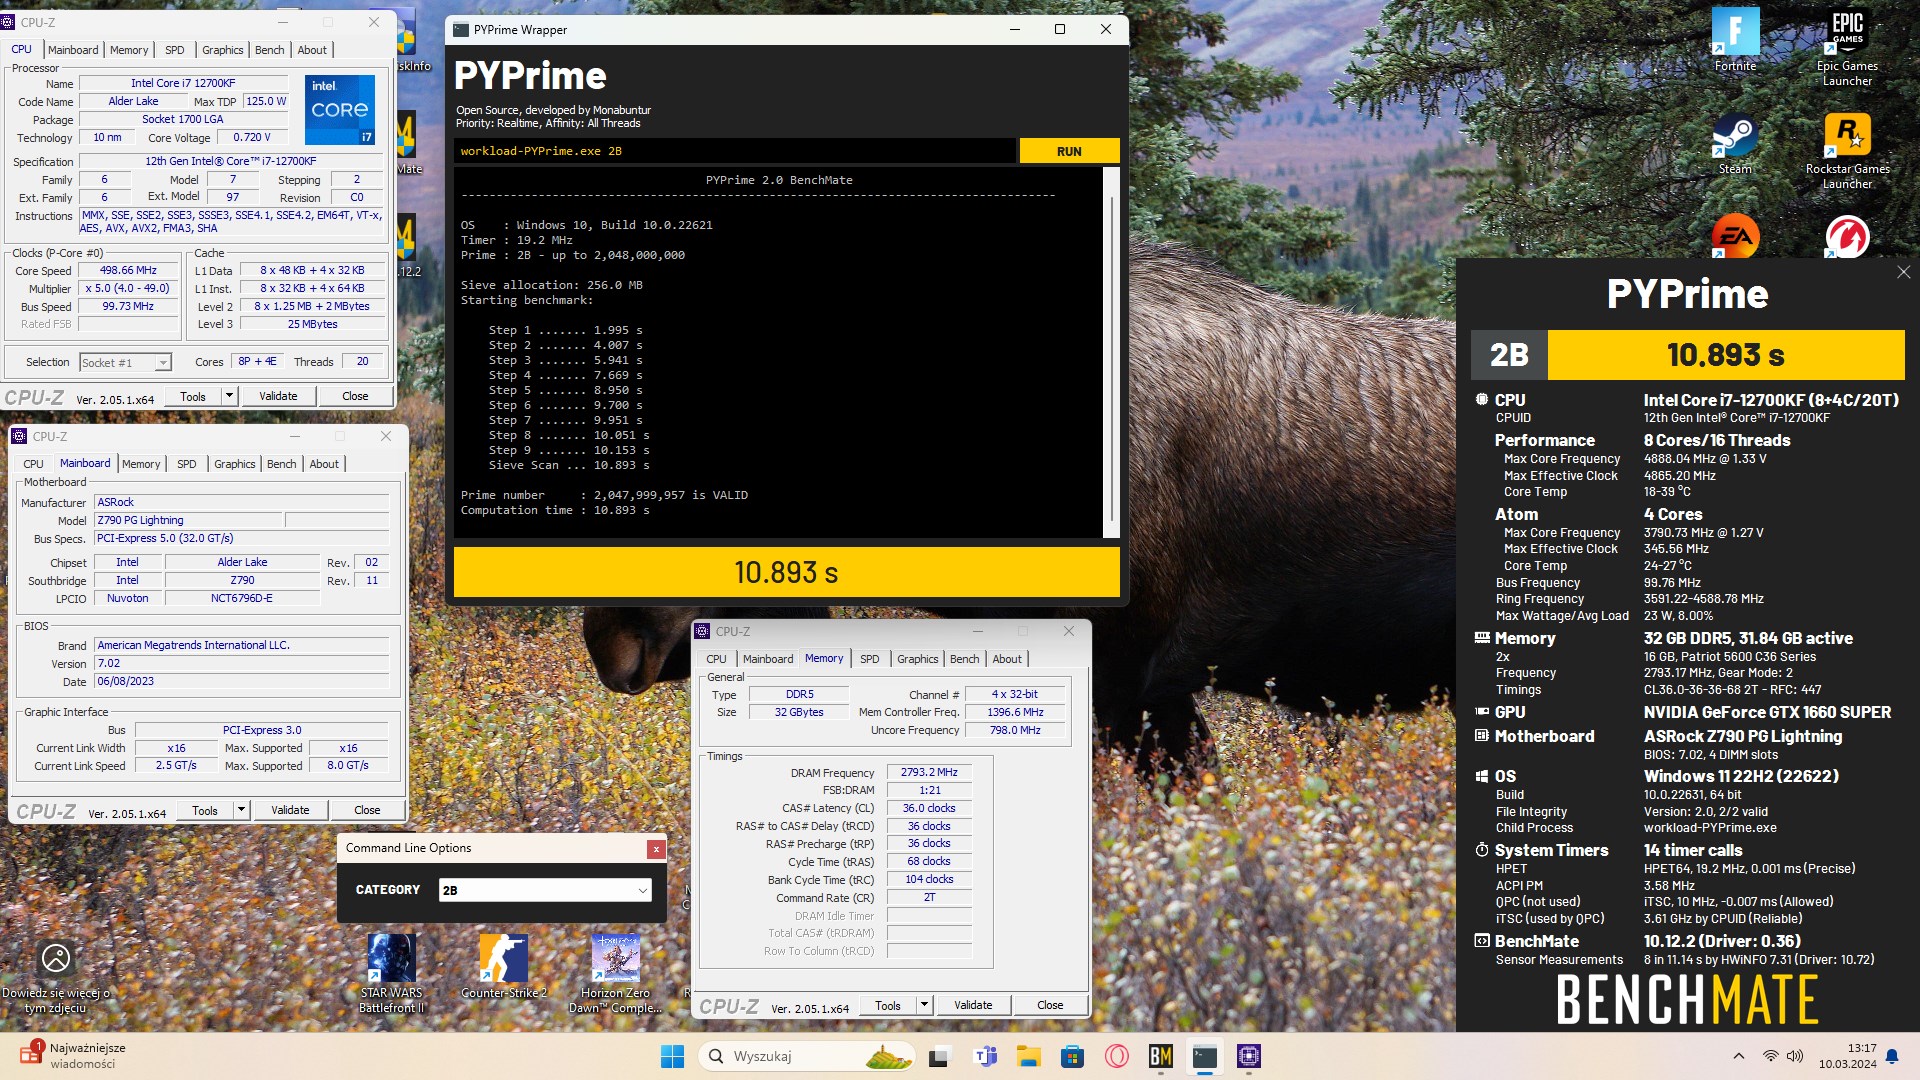Click the Windows search box
This screenshot has width=1920, height=1080.
coord(808,1056)
